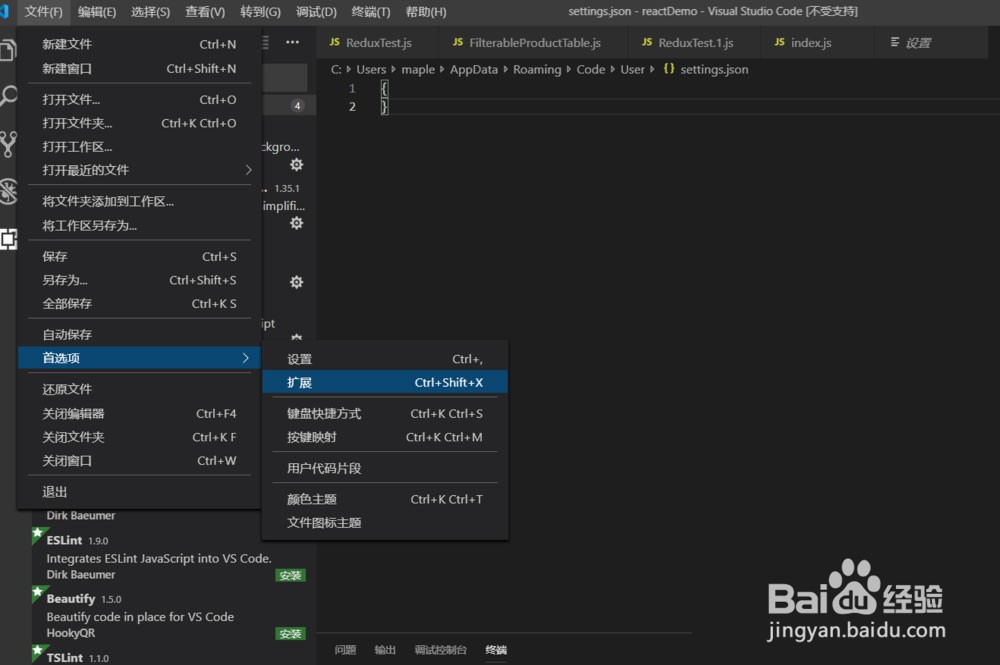Screen dimensions: 1000x665
Task: Click the more actions ellipsis in sidebar
Action: [292, 42]
